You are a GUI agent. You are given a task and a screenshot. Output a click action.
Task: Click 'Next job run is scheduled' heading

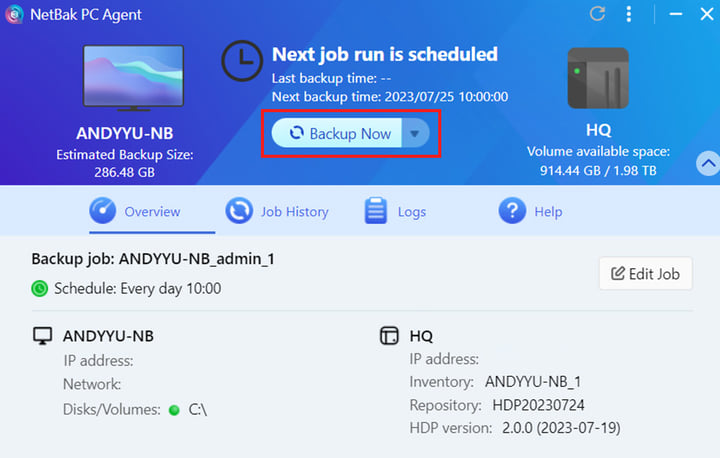(385, 54)
